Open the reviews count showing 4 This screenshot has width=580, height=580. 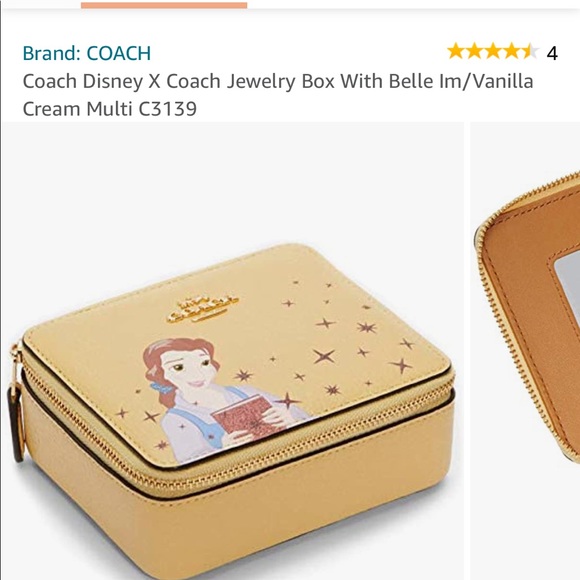point(552,53)
